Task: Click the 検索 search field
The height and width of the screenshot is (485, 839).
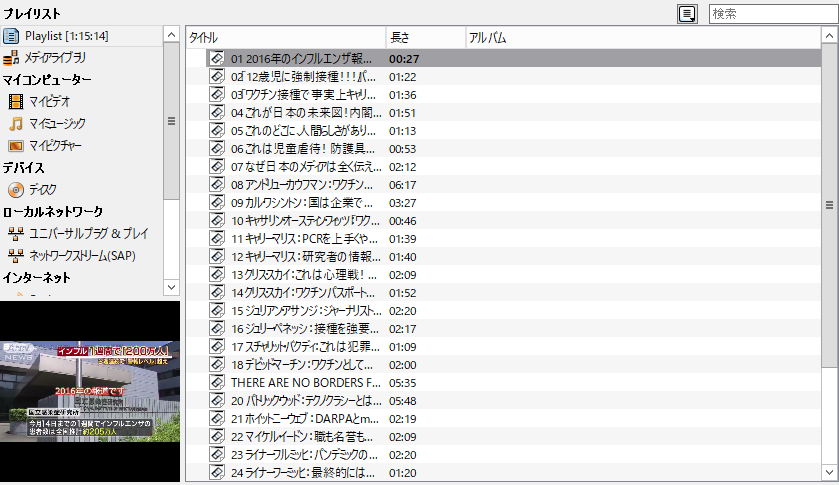Action: tap(772, 13)
